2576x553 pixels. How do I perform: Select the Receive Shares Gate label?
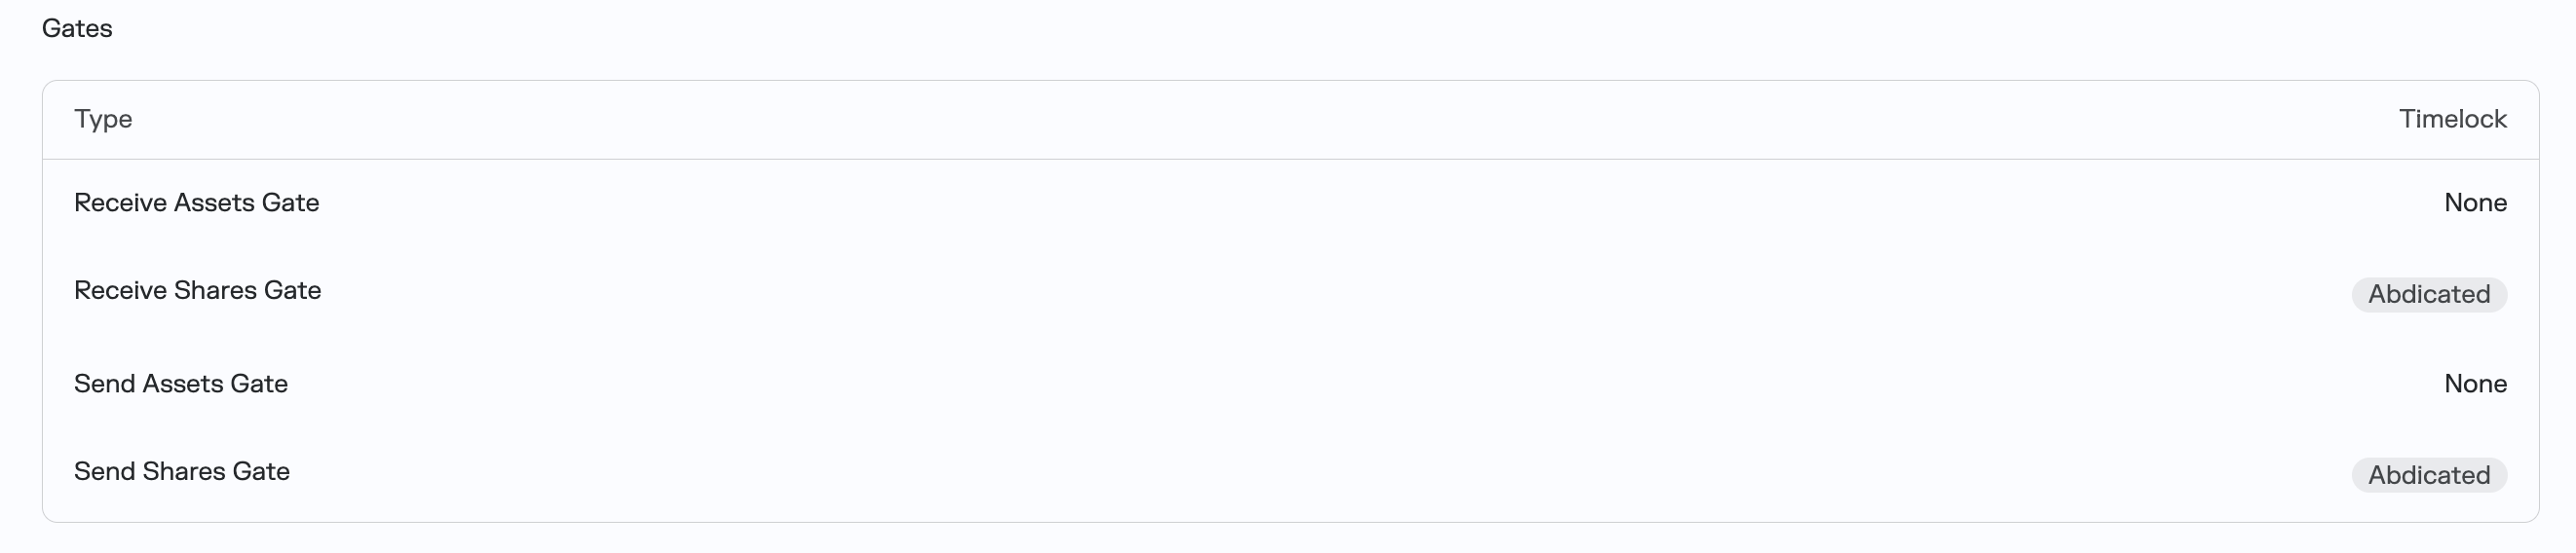[x=197, y=291]
